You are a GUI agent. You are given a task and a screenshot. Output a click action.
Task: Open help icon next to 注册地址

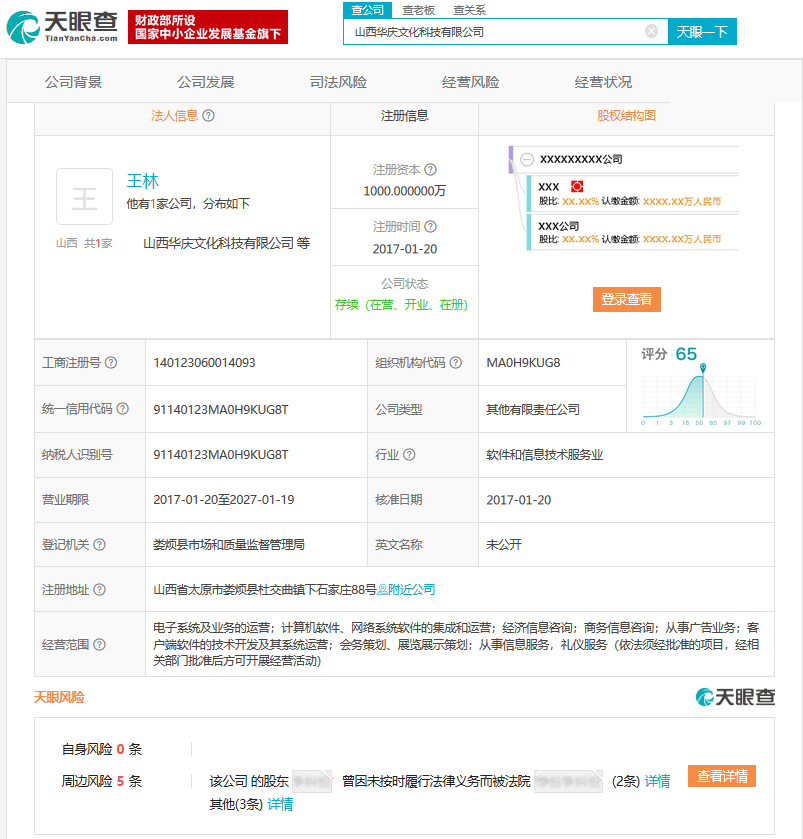[x=100, y=590]
